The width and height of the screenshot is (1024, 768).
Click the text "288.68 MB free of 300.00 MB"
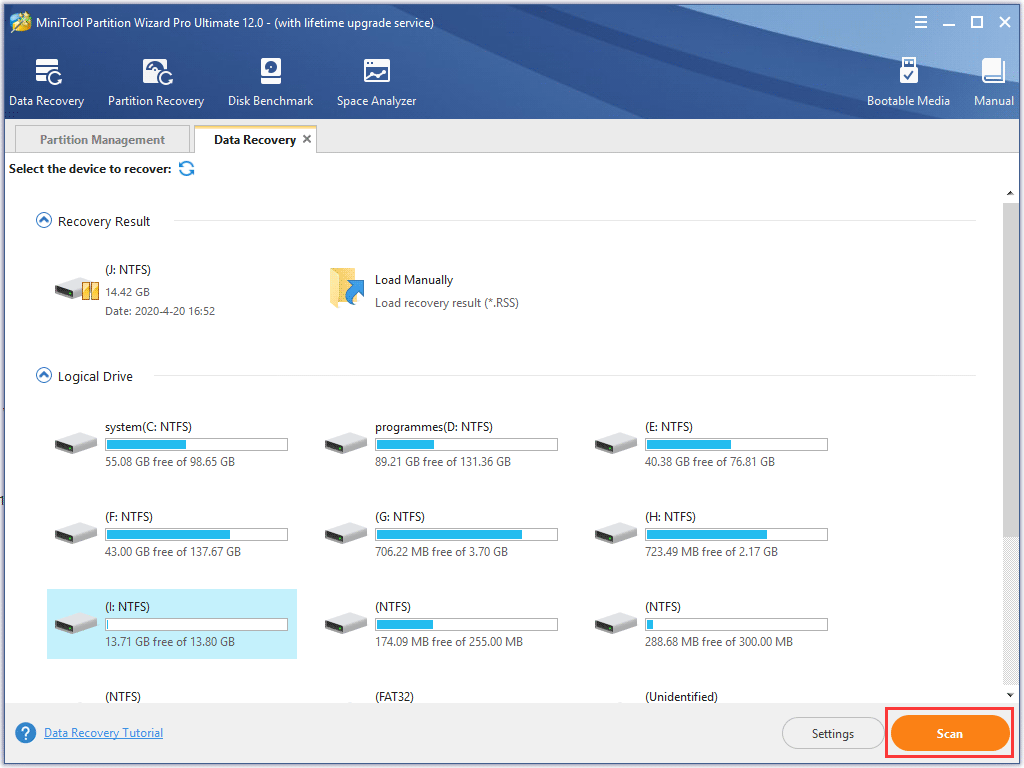[719, 642]
